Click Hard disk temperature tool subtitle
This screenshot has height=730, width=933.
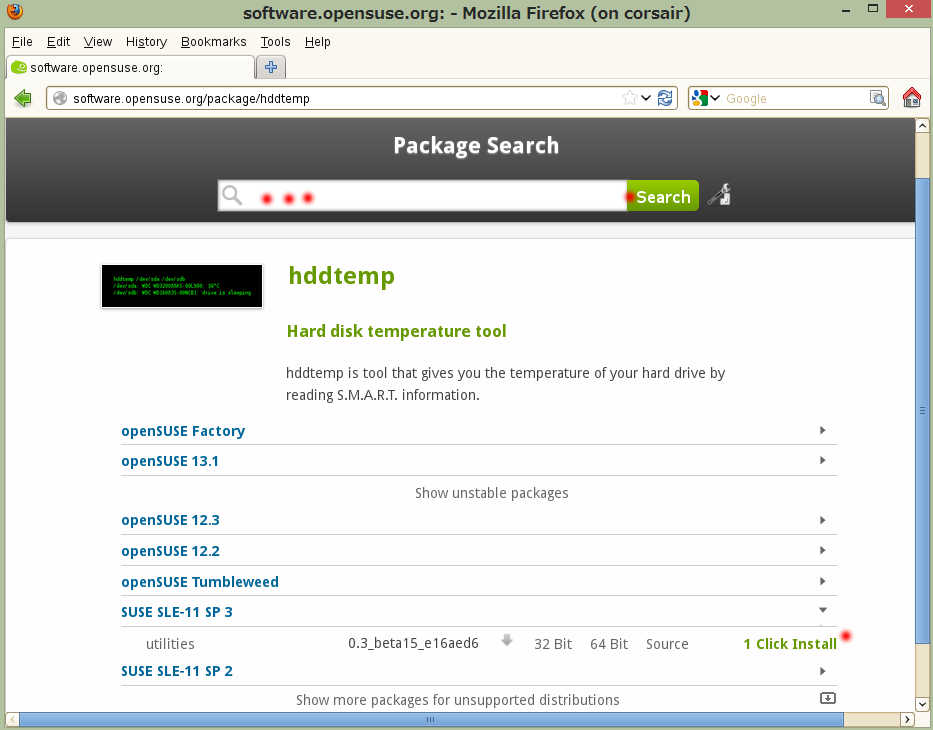tap(396, 331)
